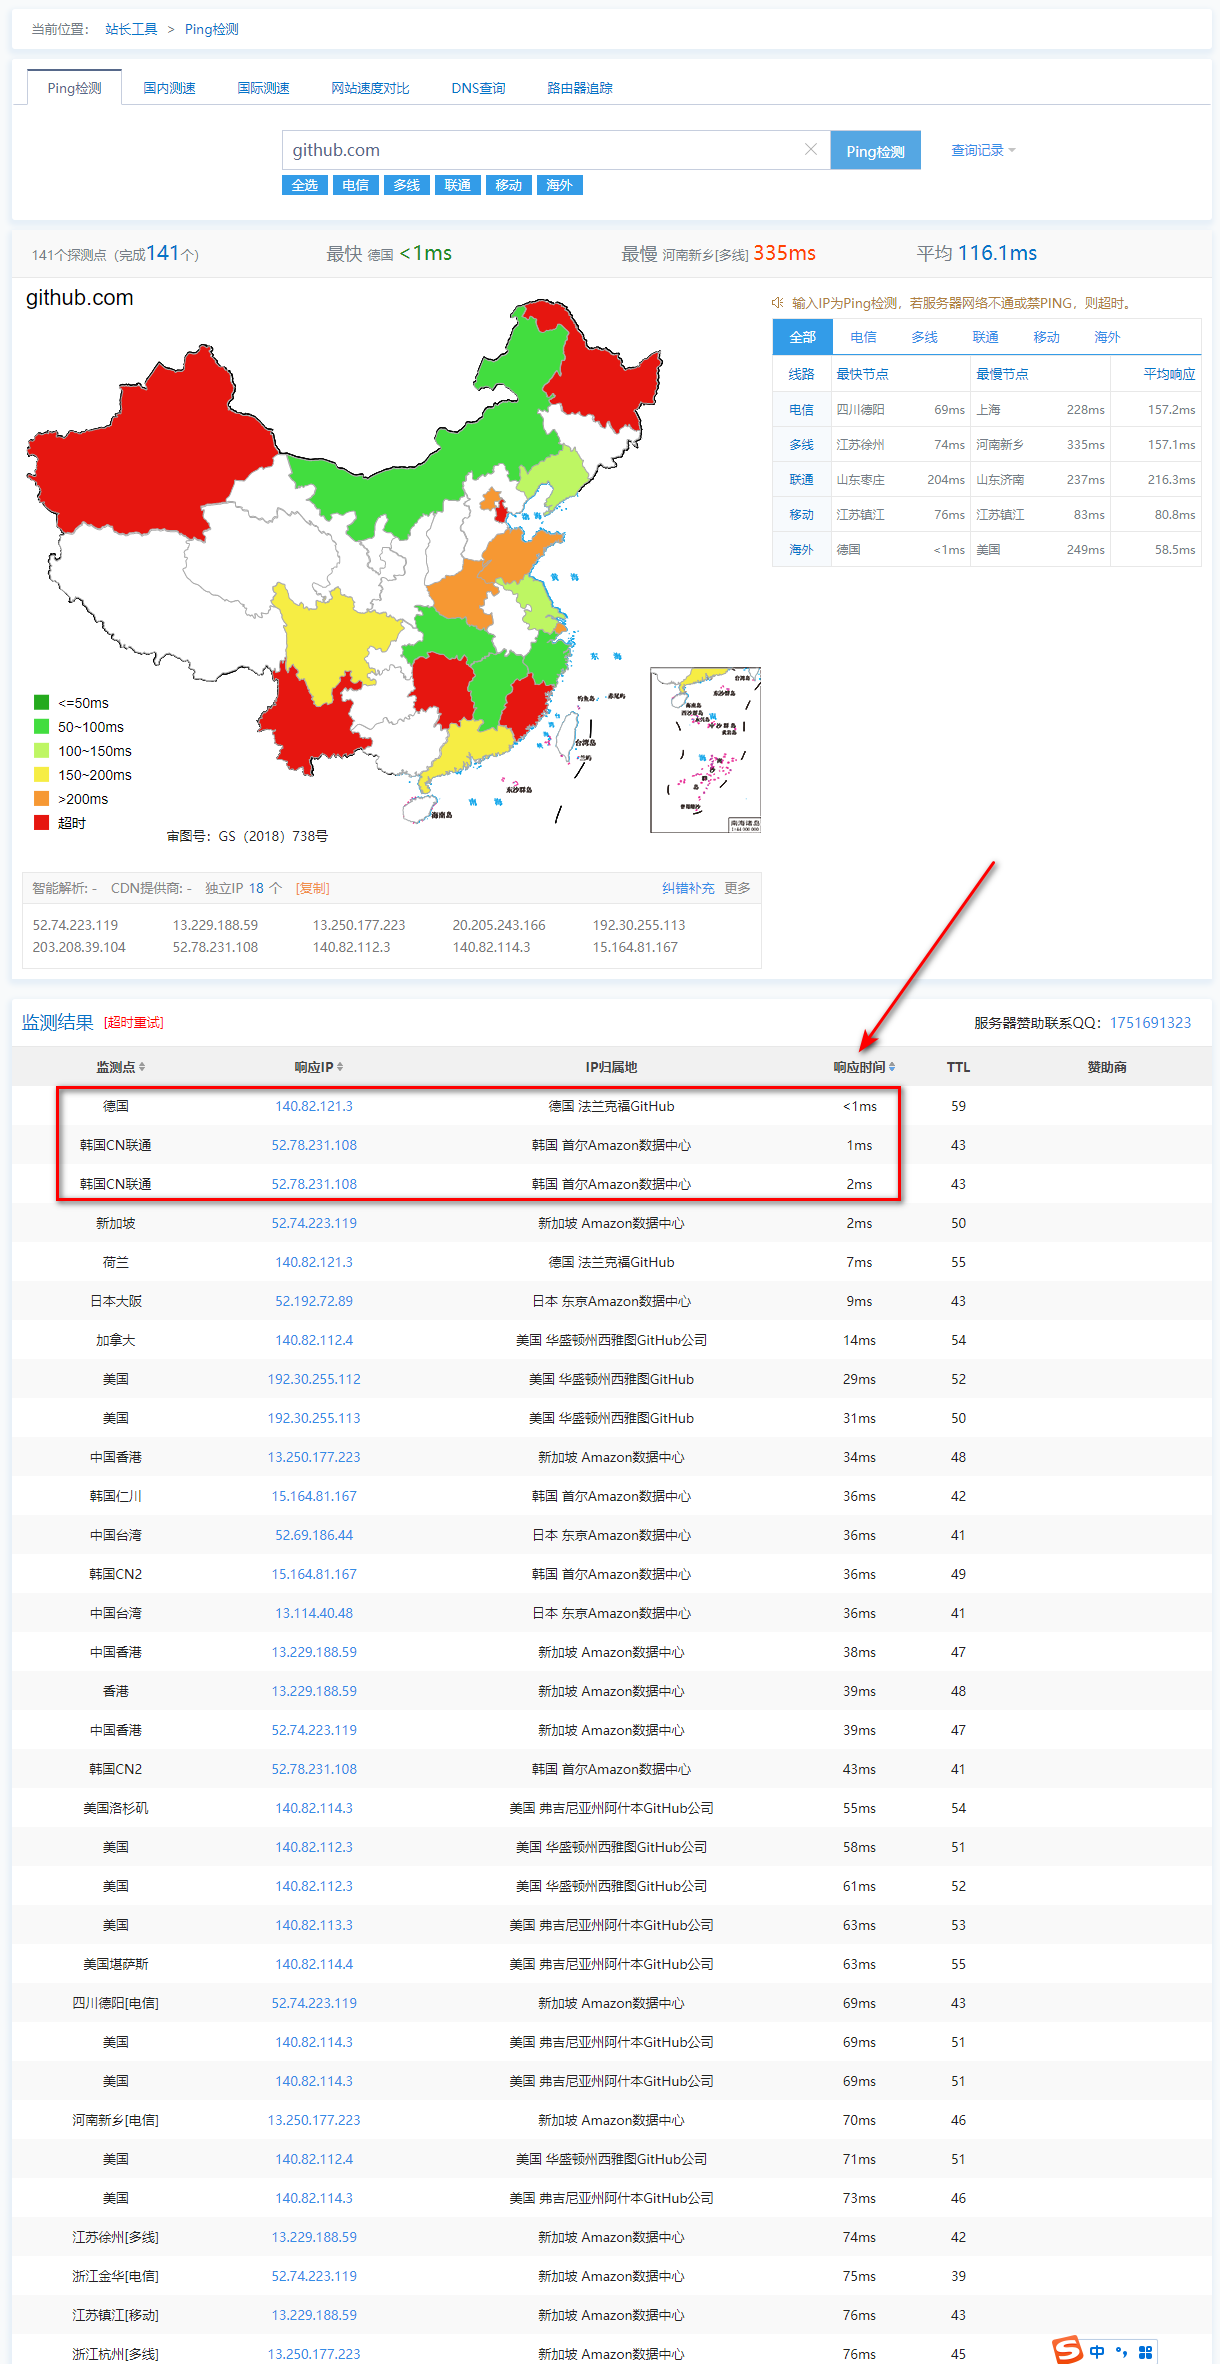Click 203.208.39.104 in the IP list

click(79, 947)
